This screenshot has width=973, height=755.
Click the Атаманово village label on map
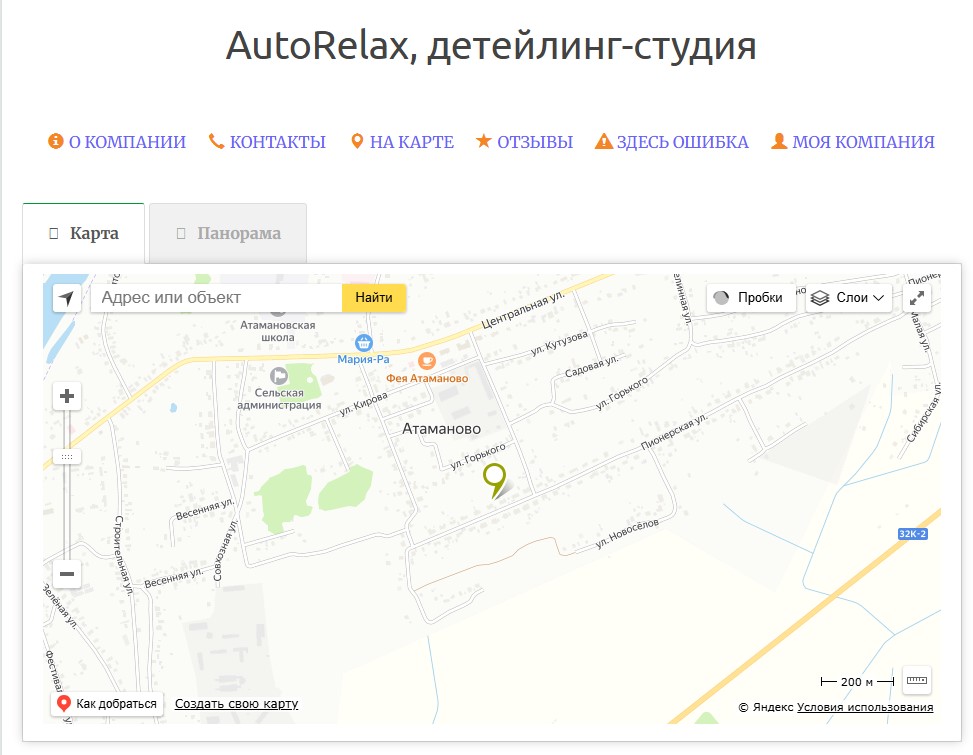click(441, 429)
